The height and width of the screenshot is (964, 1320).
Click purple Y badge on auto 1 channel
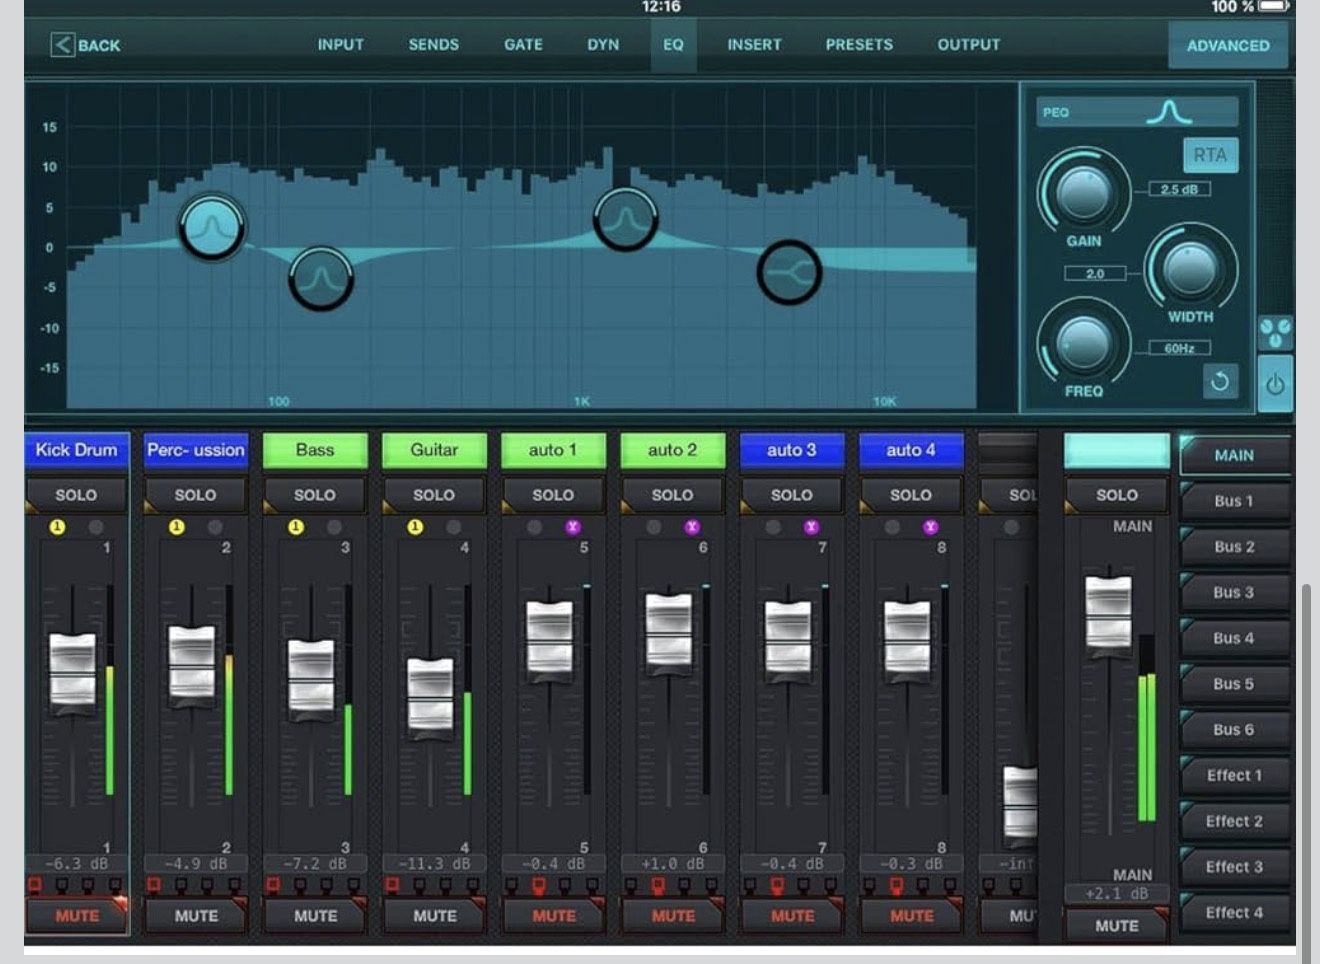[x=572, y=527]
